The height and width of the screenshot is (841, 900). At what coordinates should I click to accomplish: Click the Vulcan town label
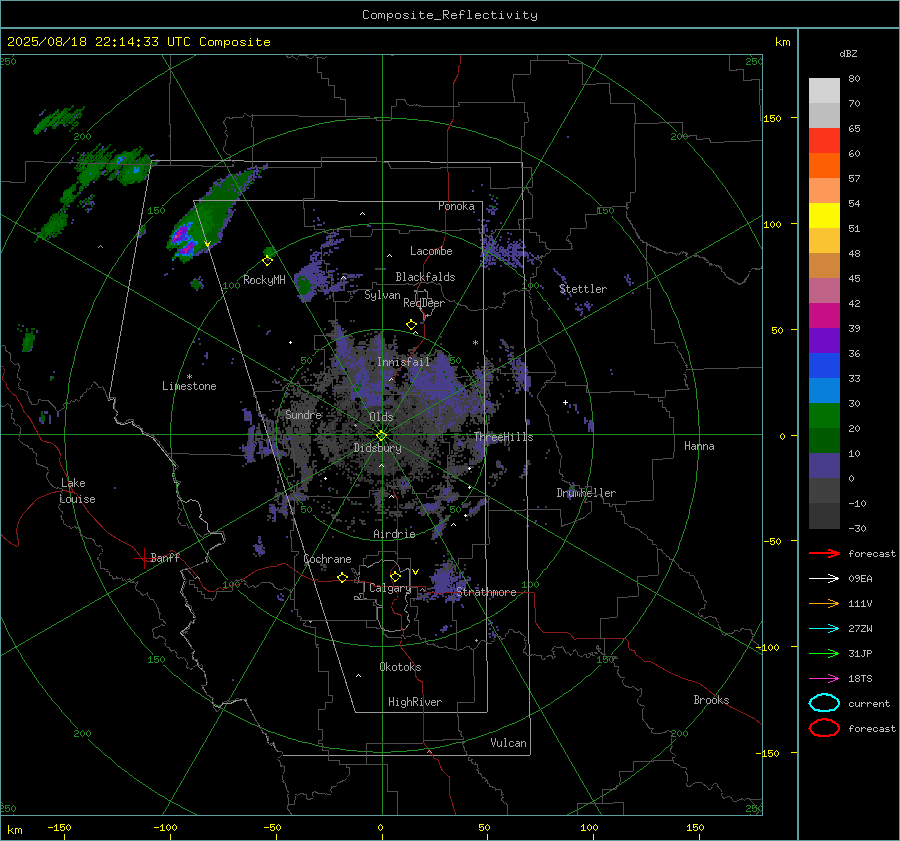(x=508, y=743)
